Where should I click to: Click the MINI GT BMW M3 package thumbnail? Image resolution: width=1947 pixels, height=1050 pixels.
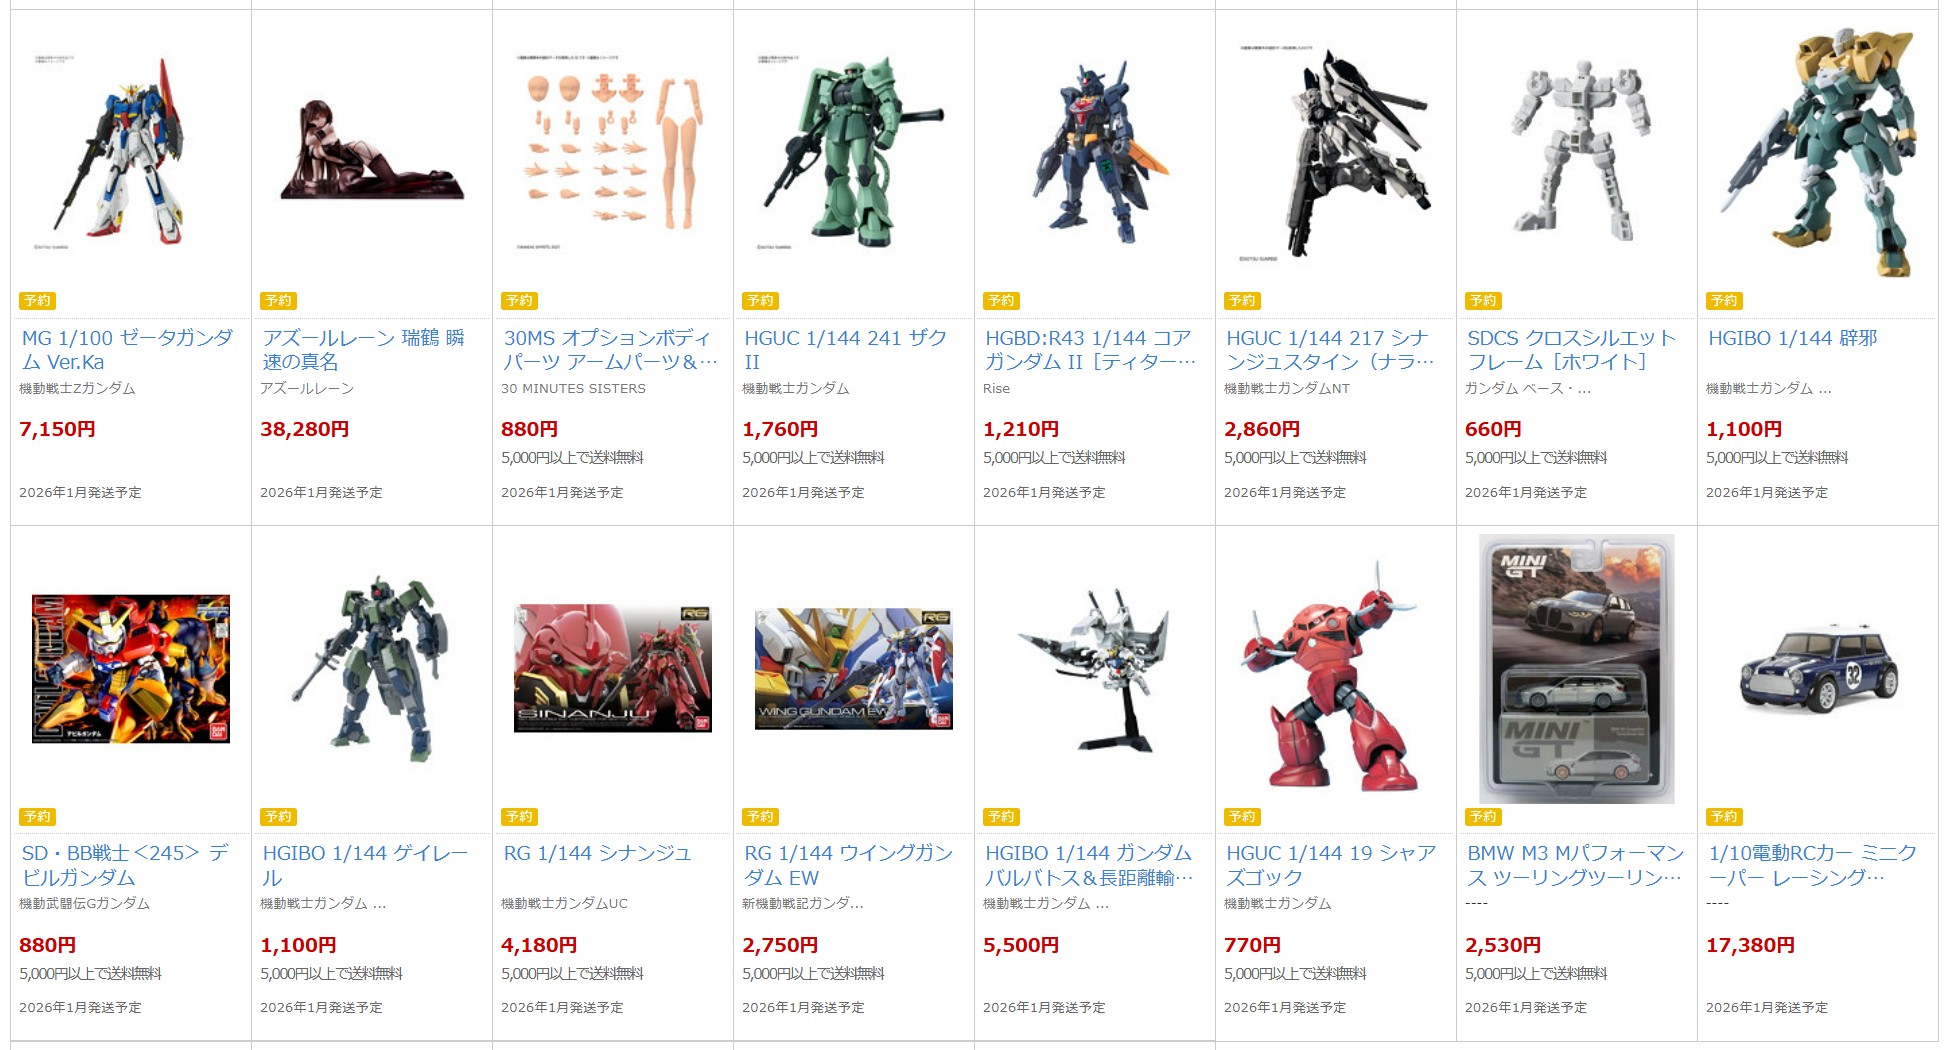pyautogui.click(x=1577, y=669)
